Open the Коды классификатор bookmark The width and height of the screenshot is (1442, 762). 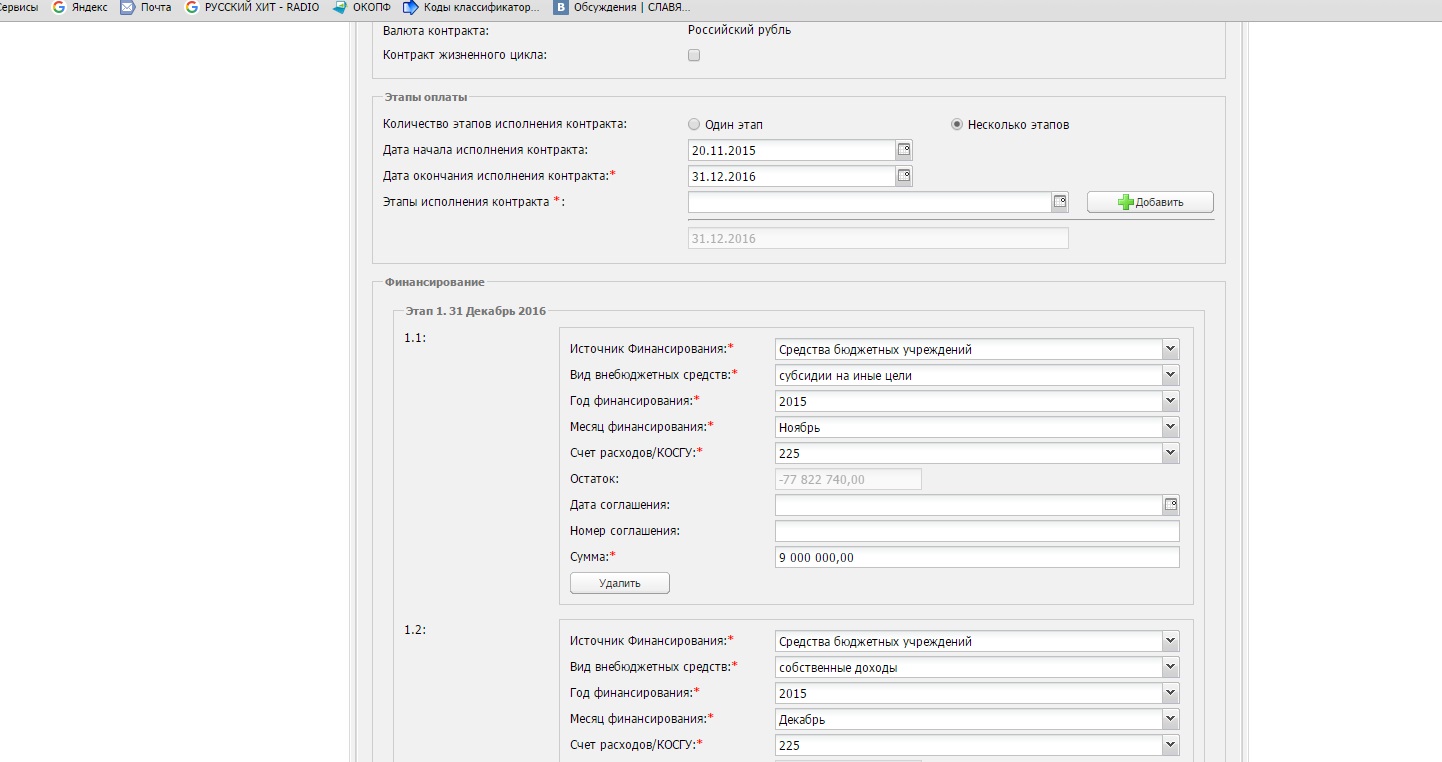(x=471, y=7)
